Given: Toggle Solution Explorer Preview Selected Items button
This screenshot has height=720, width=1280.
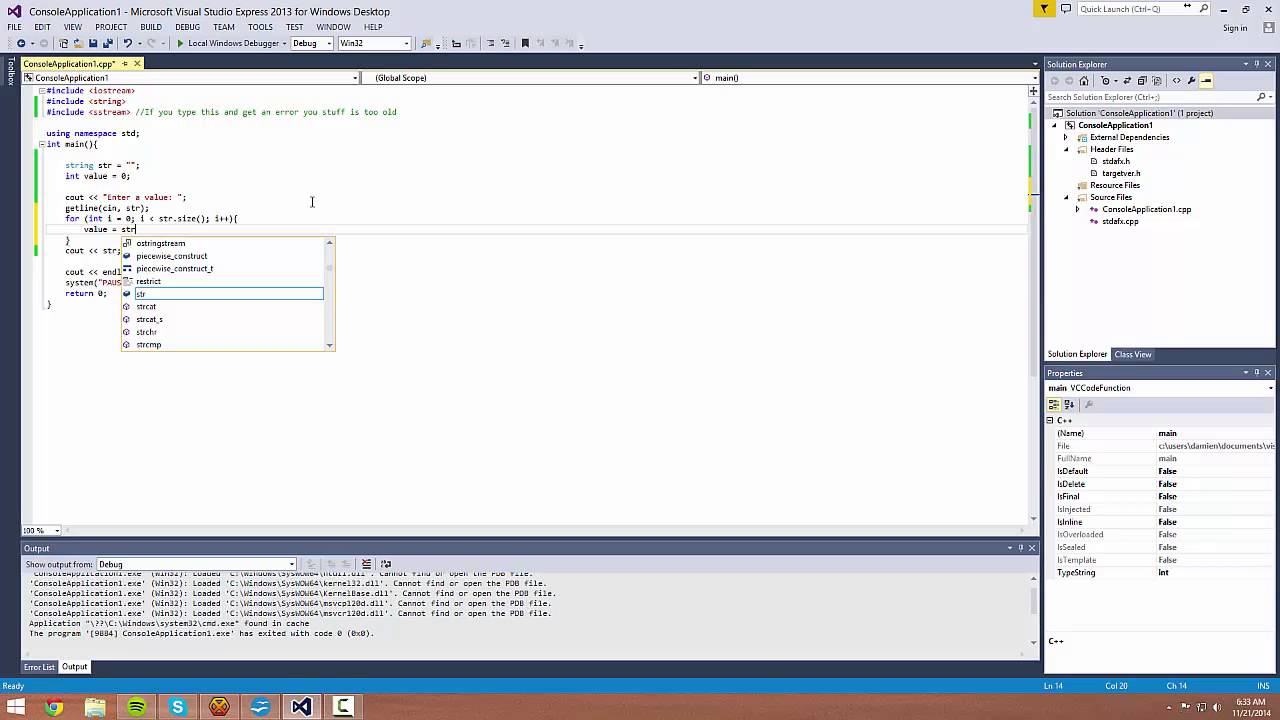Looking at the screenshot, I should 1206,81.
